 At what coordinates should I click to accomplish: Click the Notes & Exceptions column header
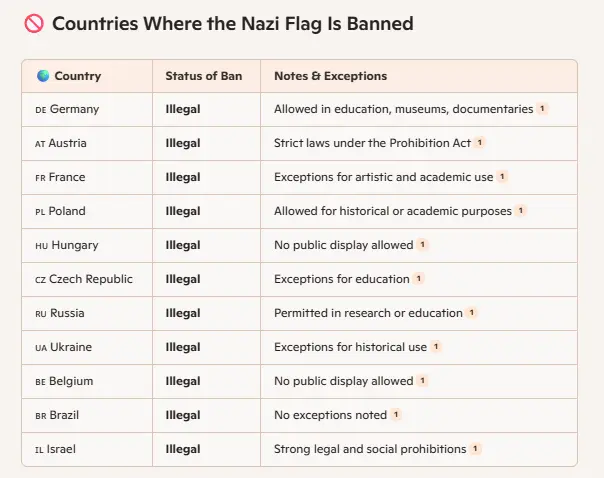pyautogui.click(x=330, y=76)
